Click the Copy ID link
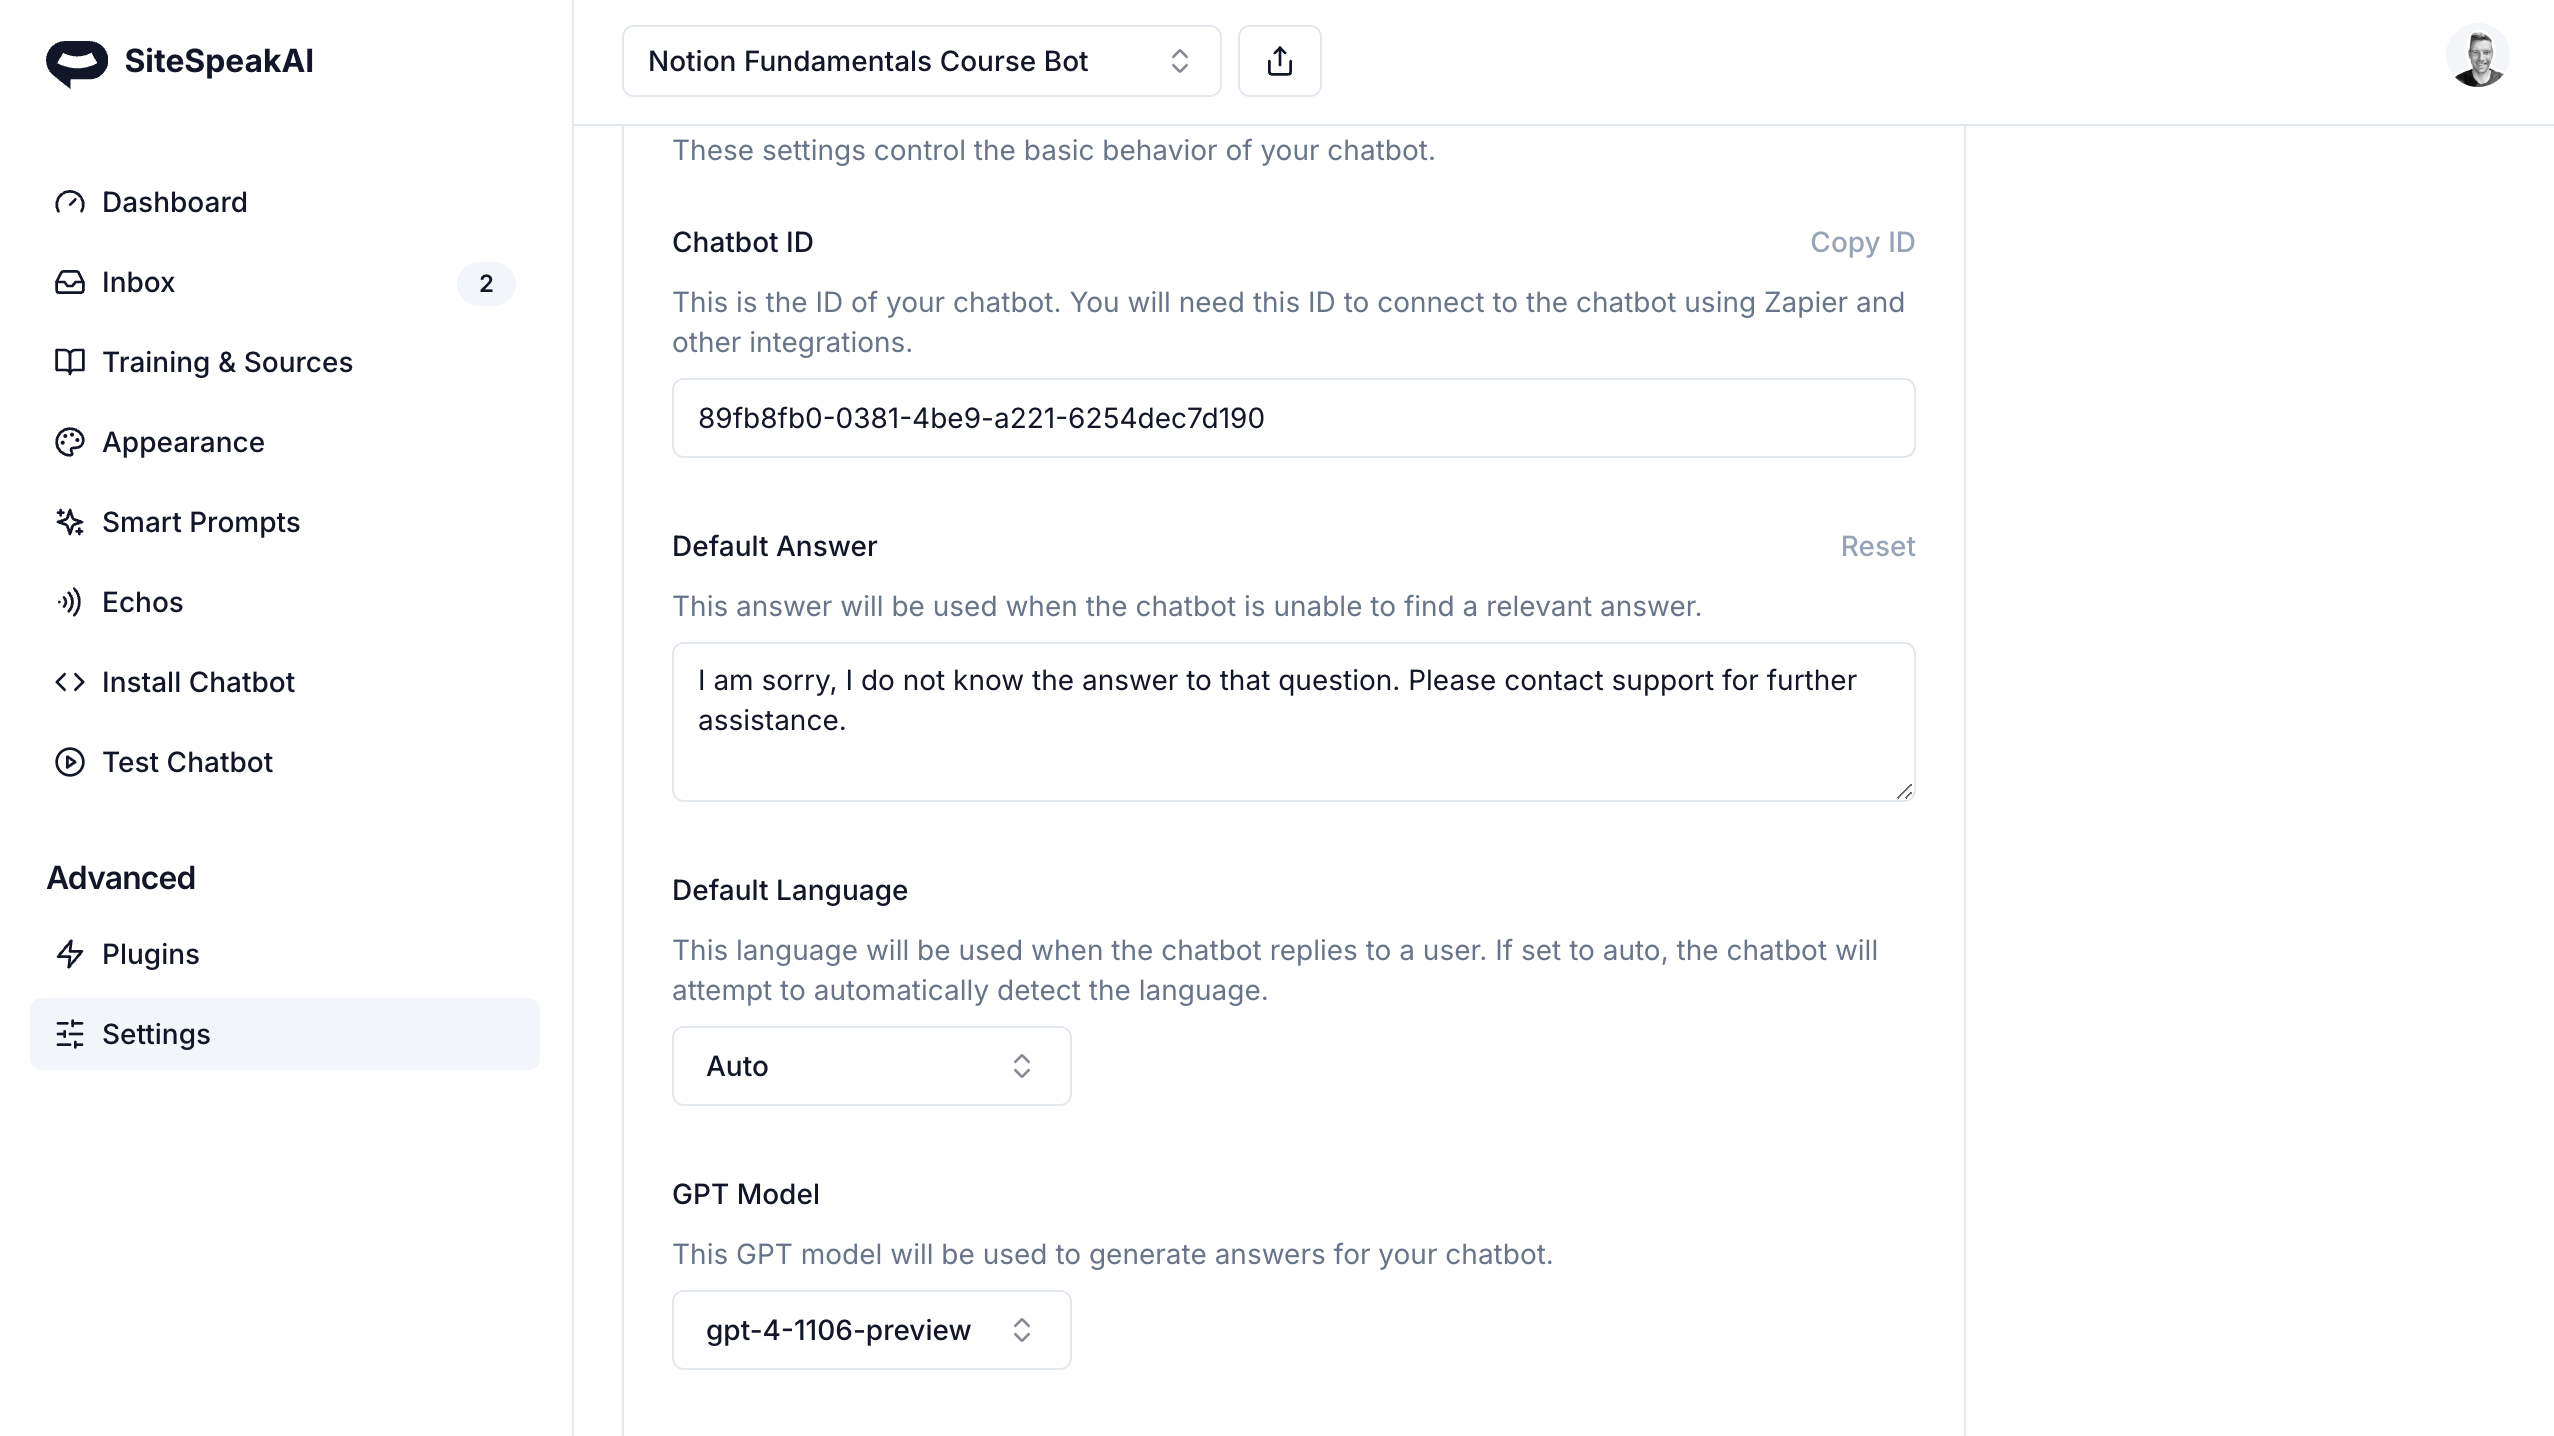 [1862, 242]
